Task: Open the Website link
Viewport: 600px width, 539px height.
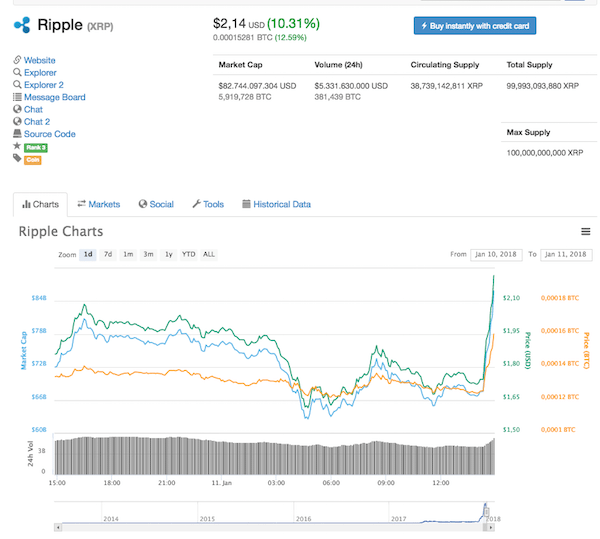Action: tap(40, 60)
